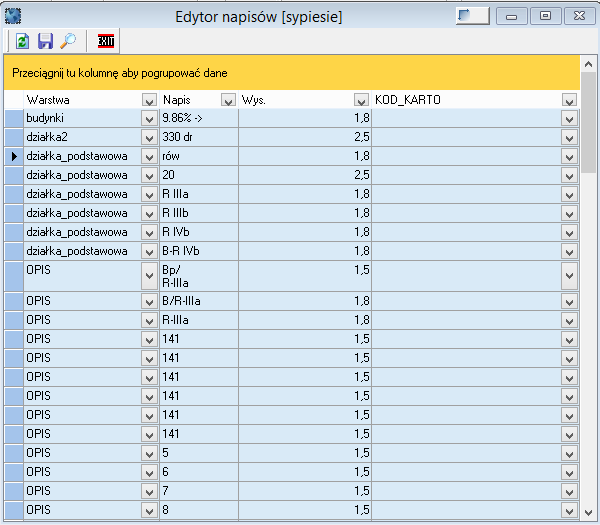Expand Warstwa dropdown in the row with Napis 5
Image resolution: width=600 pixels, height=525 pixels.
point(149,453)
